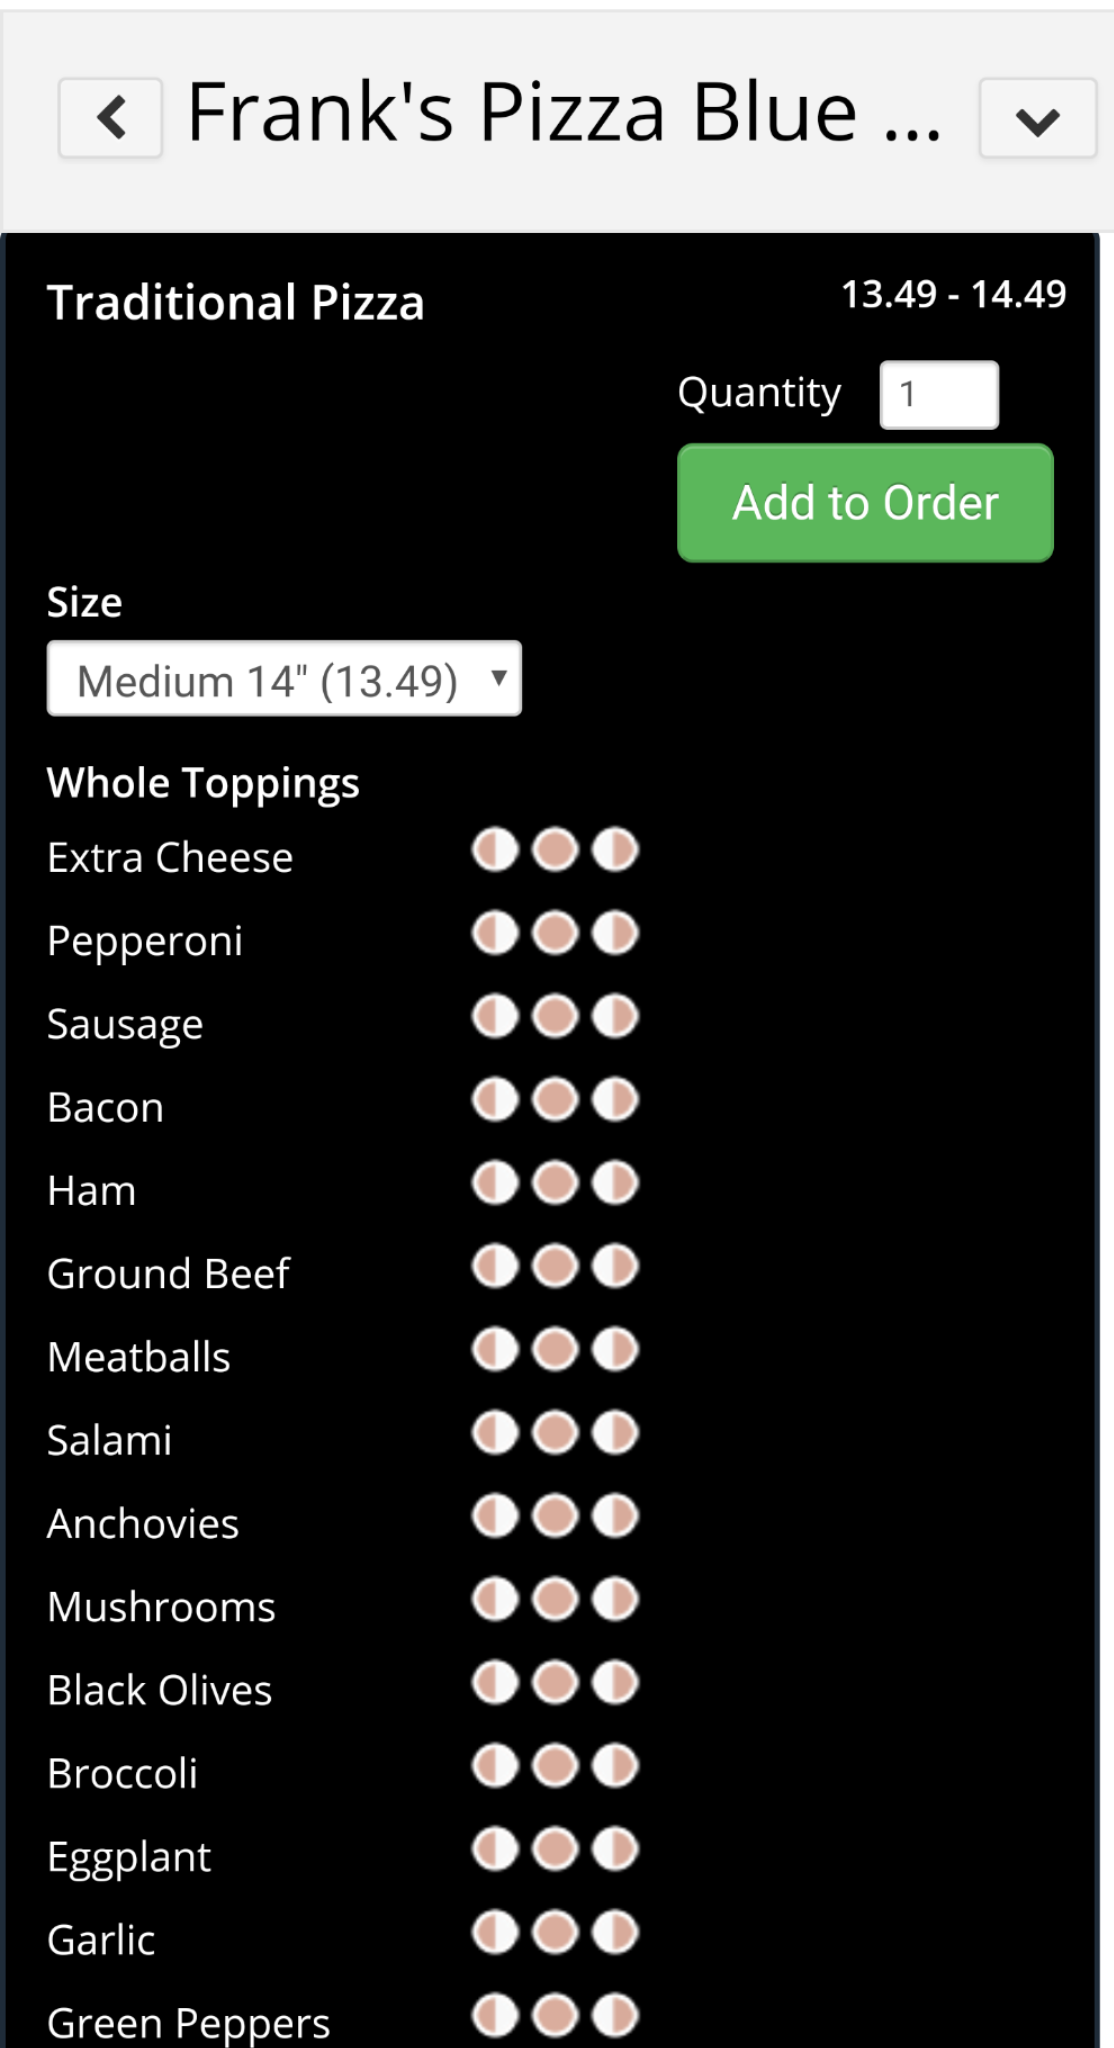Toggle Black Olives on left half
The image size is (1114, 2048).
[x=495, y=1682]
